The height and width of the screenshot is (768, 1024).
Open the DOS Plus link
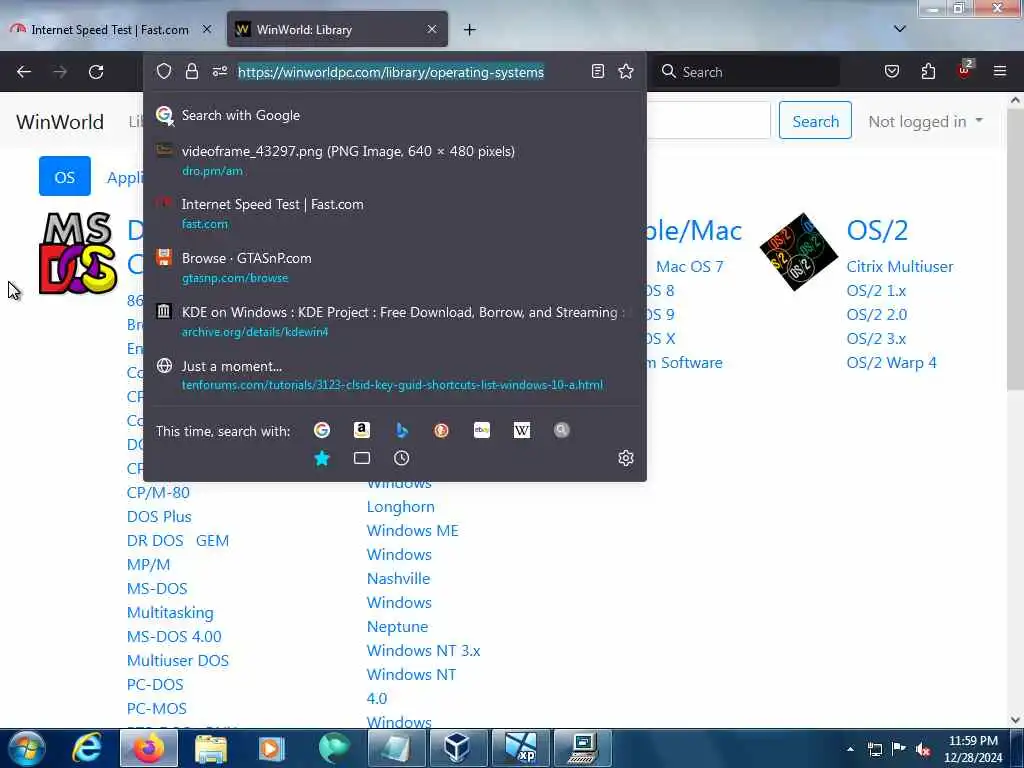coord(159,517)
